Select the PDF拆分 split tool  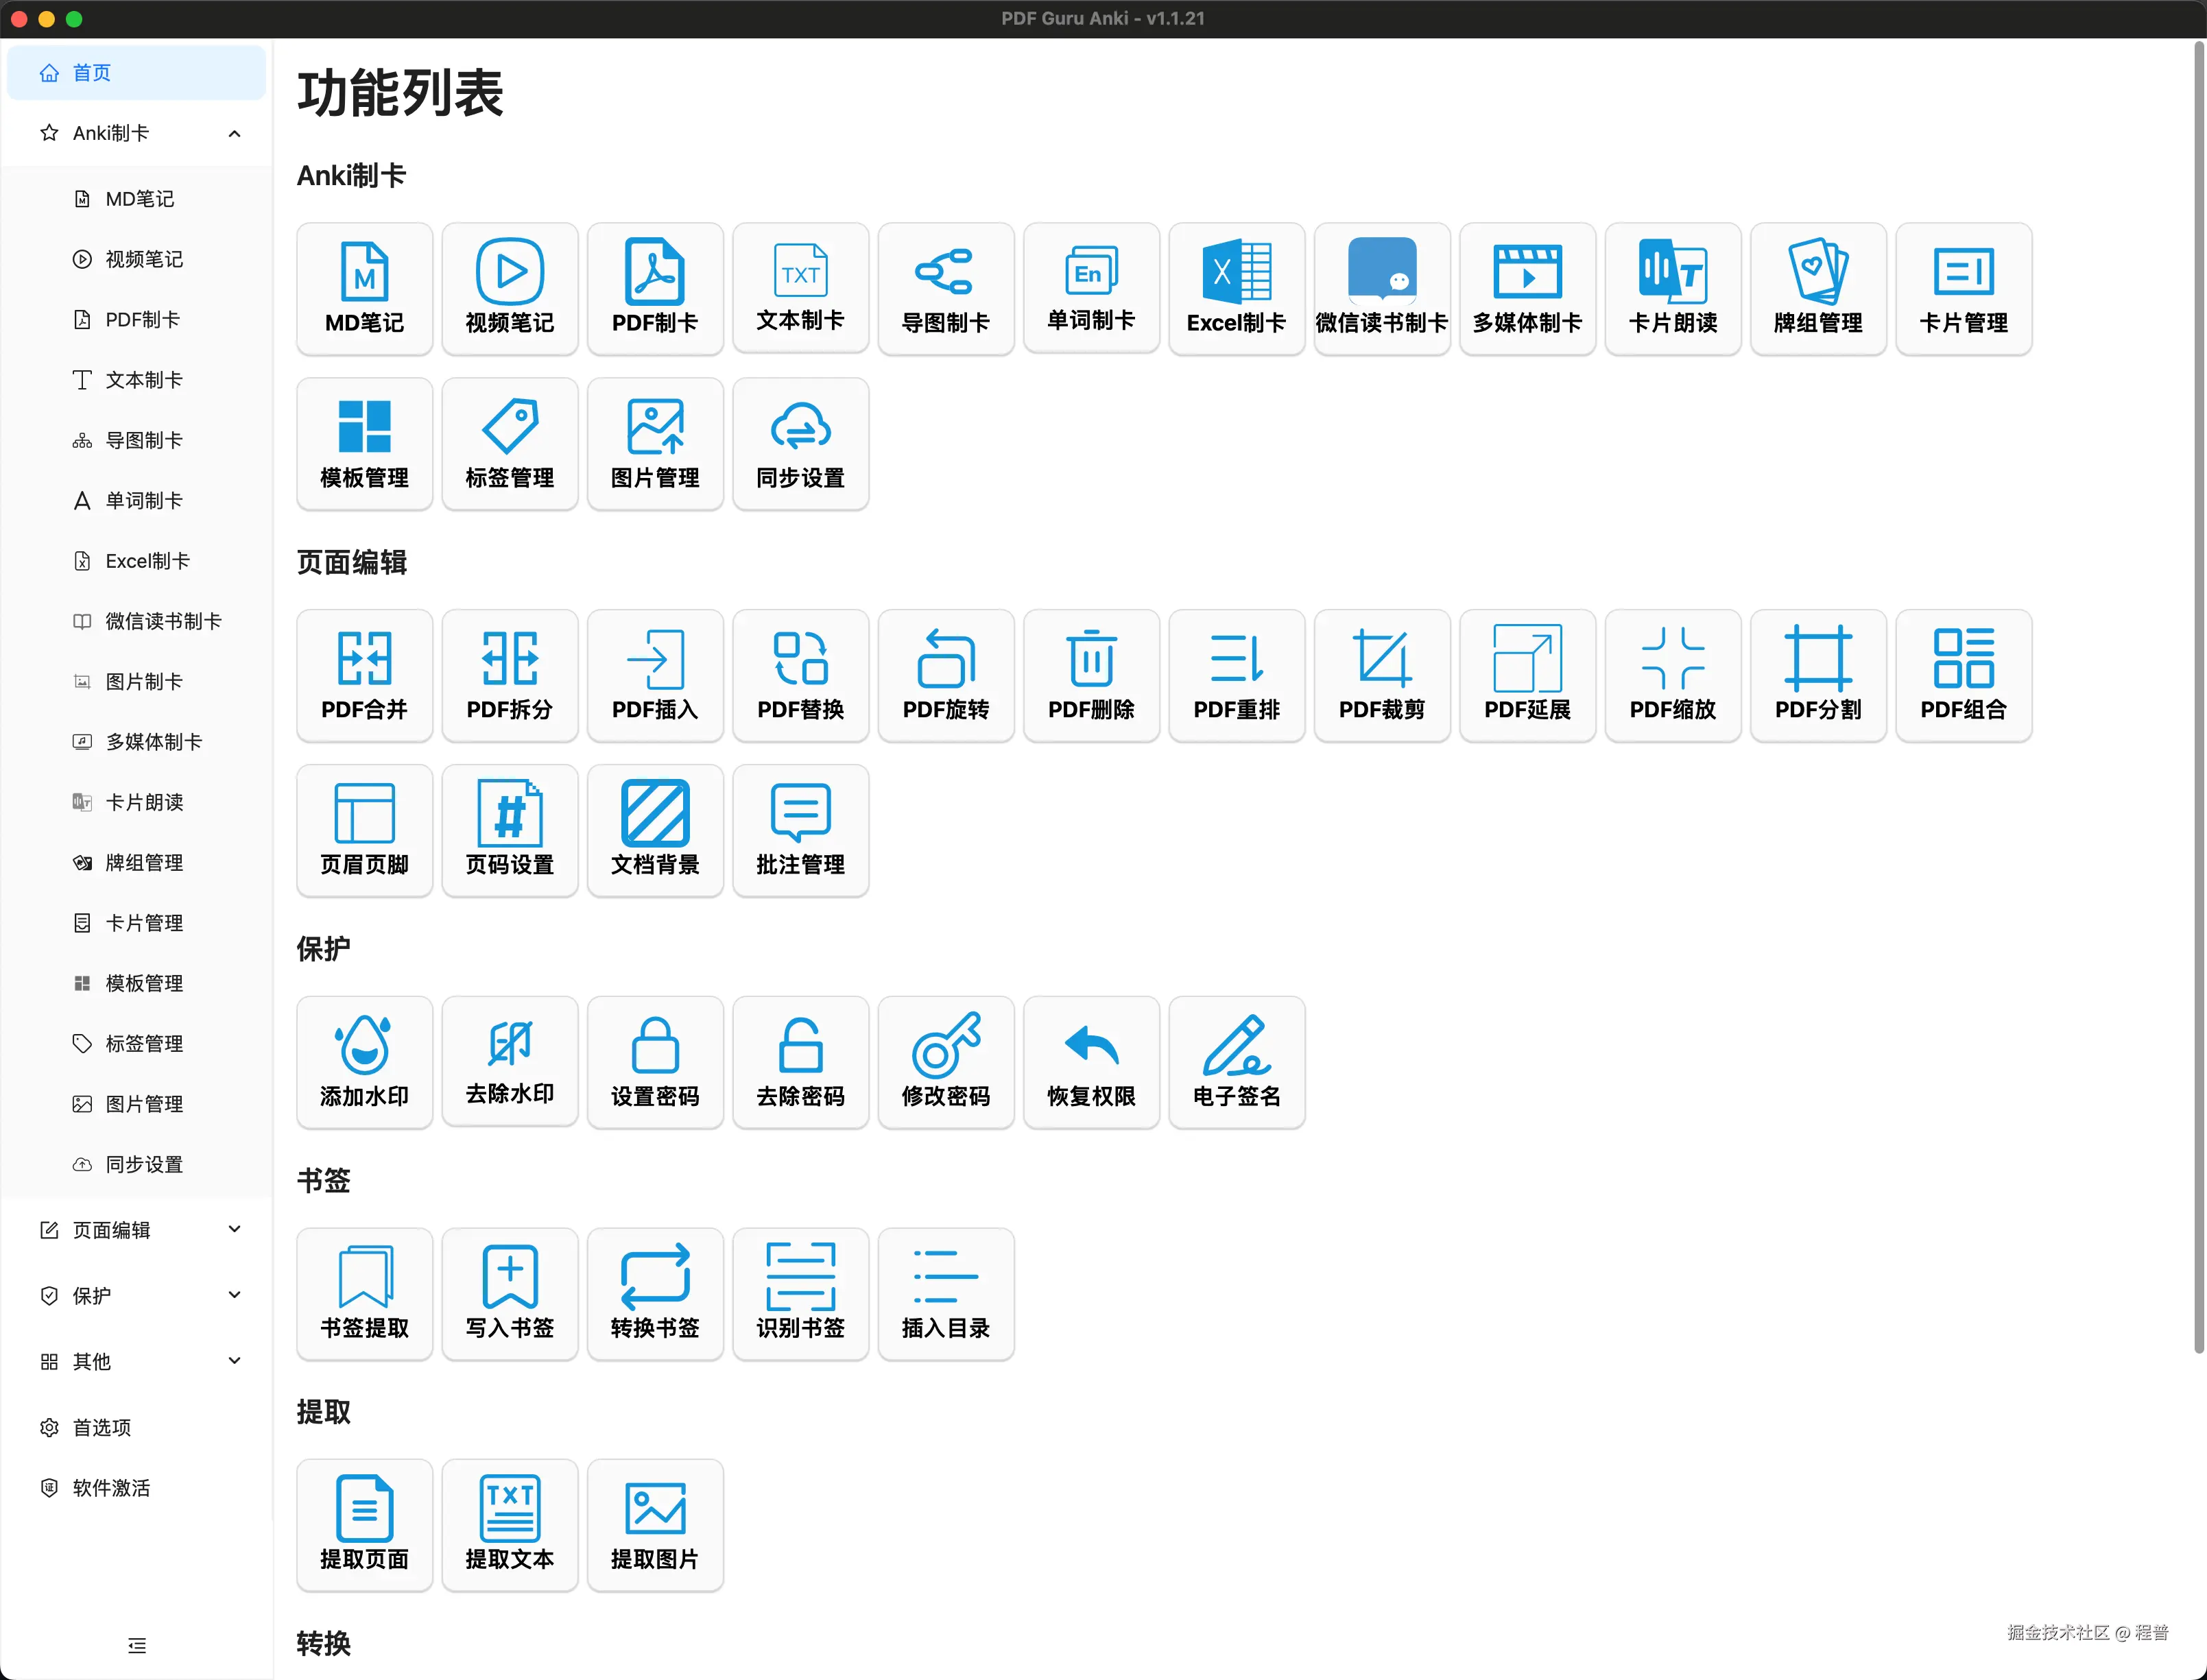(509, 675)
